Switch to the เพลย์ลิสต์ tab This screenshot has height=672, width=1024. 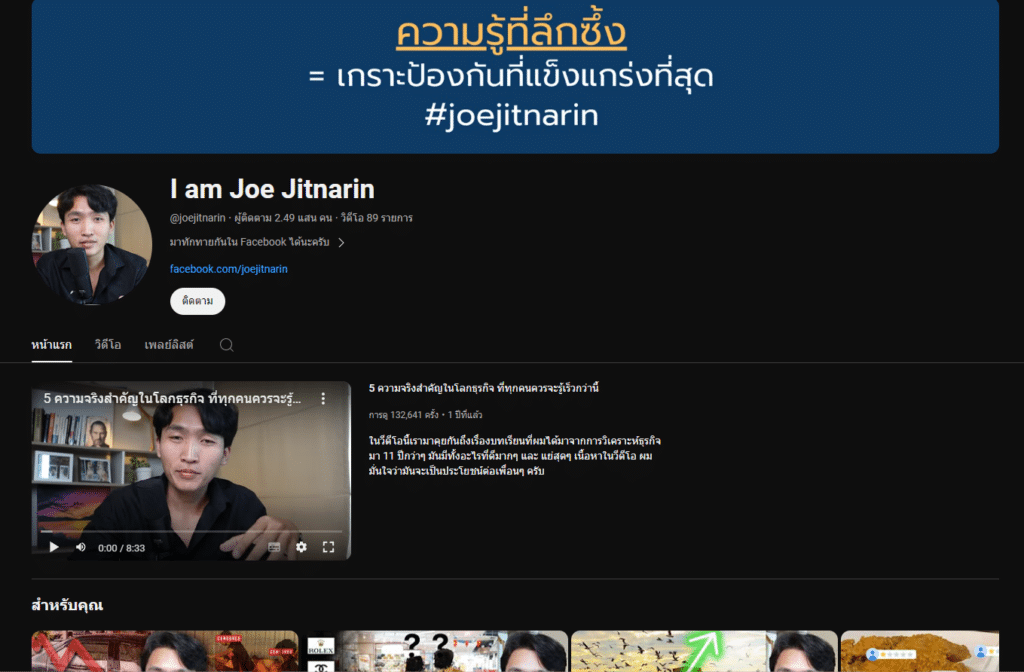[x=169, y=345]
